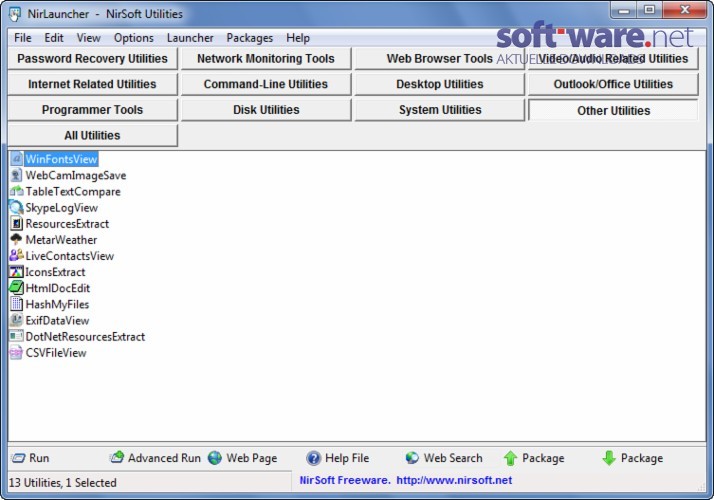The width and height of the screenshot is (714, 500).
Task: Maximize the NirLauncher window
Action: [649, 10]
